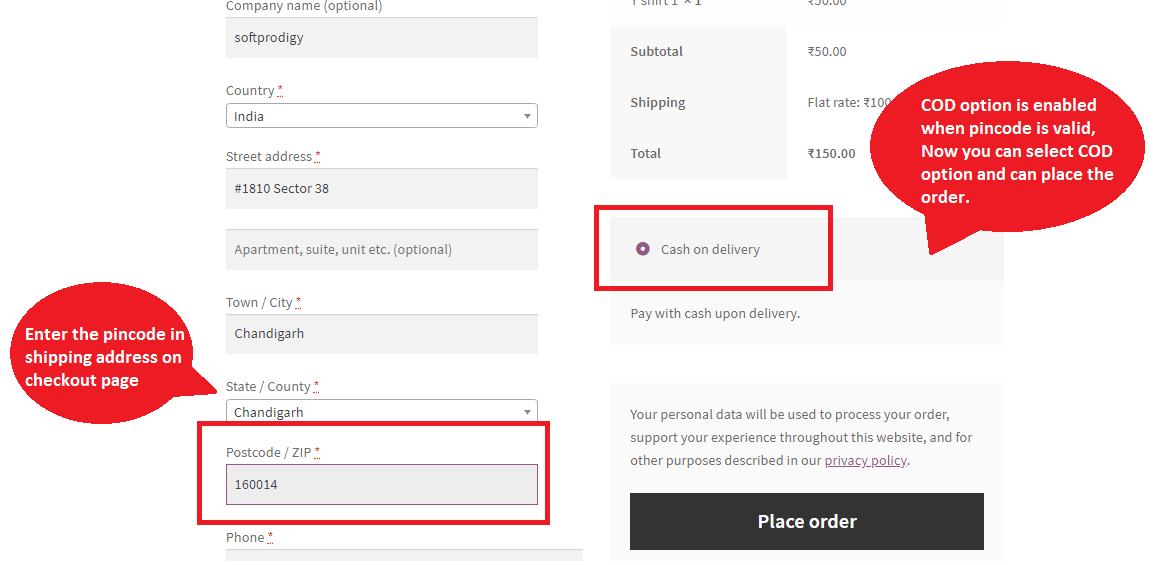Click the Country dropdown arrow
Viewport: 1167px width, 565px height.
(x=527, y=117)
